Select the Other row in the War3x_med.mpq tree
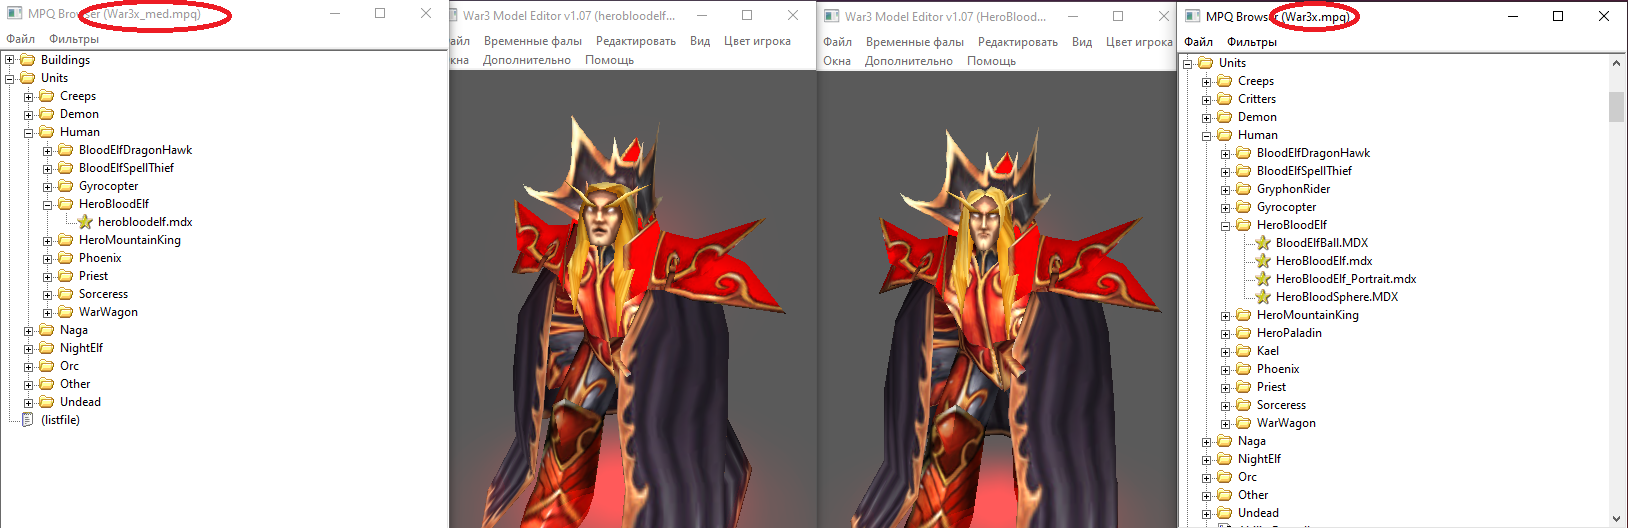 pos(75,384)
